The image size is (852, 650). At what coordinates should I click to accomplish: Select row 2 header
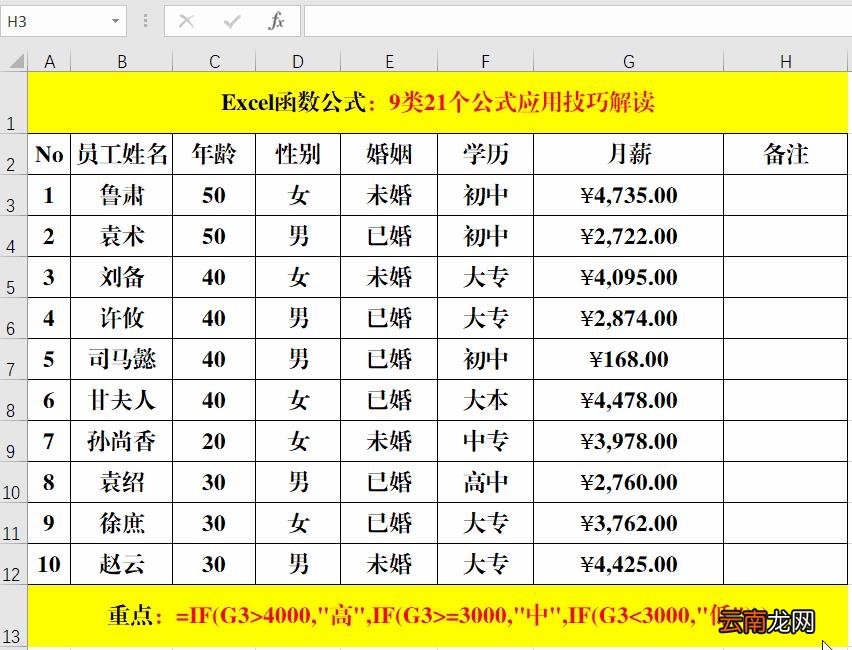[14, 154]
